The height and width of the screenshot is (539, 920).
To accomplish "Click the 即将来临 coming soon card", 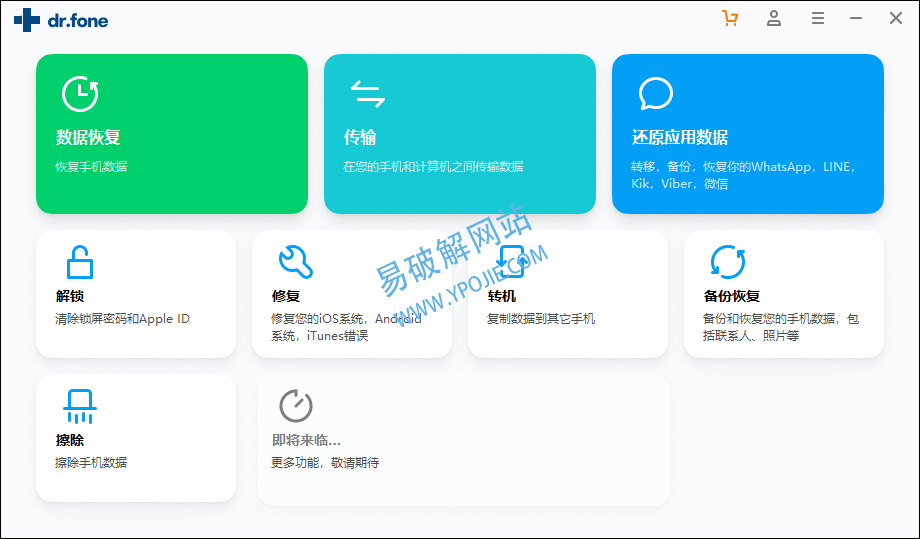I will (x=463, y=440).
